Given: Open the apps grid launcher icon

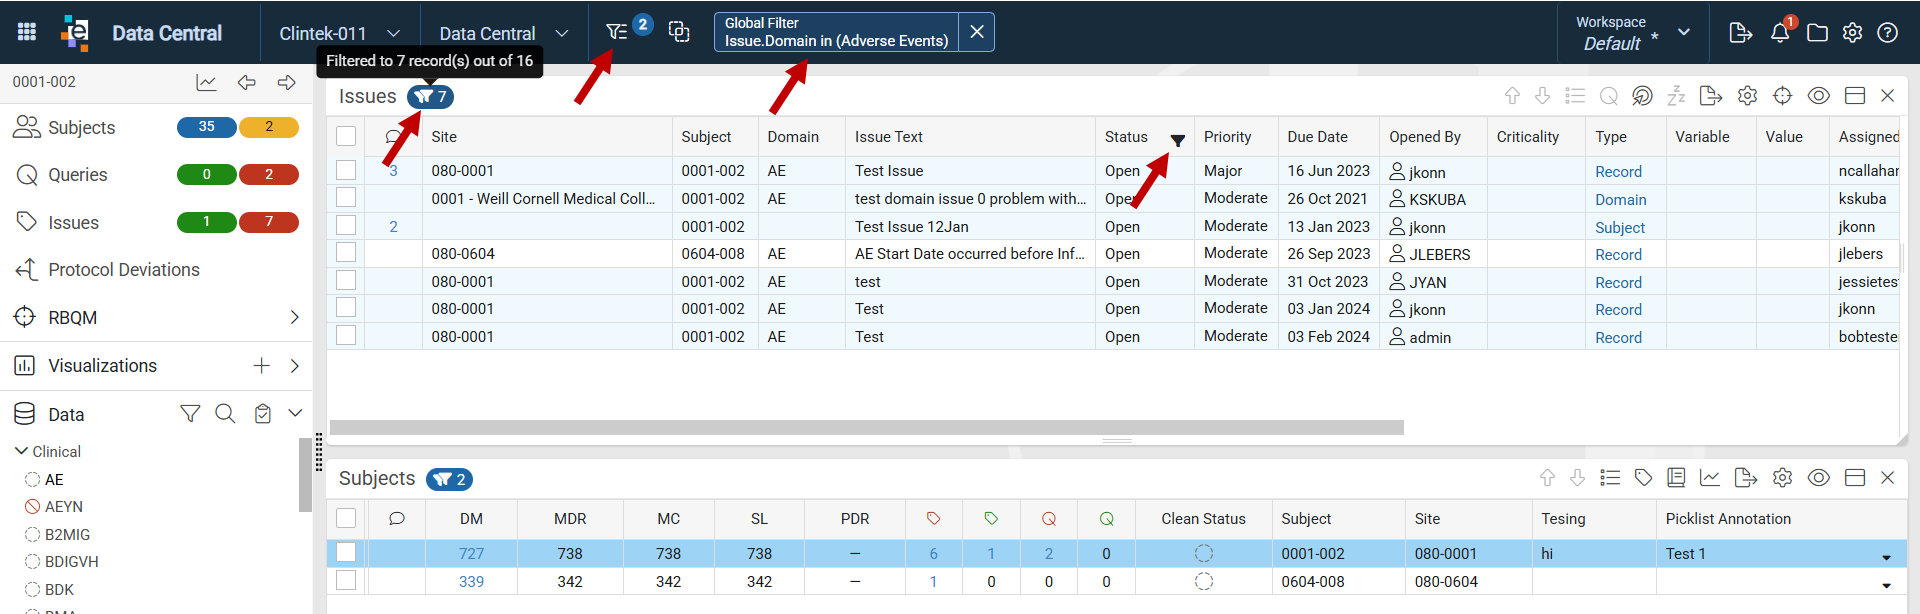Looking at the screenshot, I should point(27,32).
